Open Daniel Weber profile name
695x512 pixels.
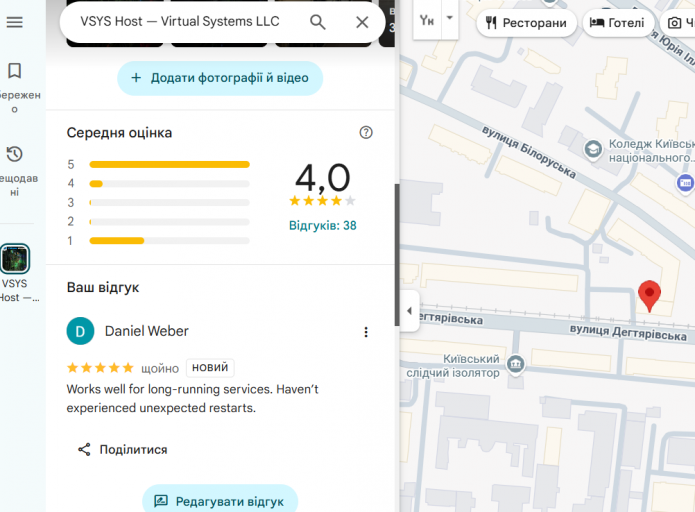[x=147, y=331]
